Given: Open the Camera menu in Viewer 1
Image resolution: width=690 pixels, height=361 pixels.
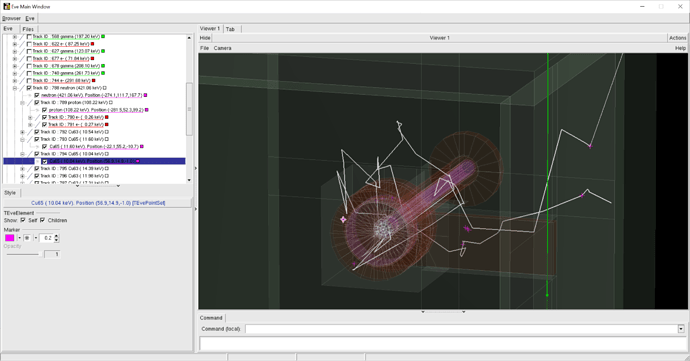Looking at the screenshot, I should tap(222, 48).
